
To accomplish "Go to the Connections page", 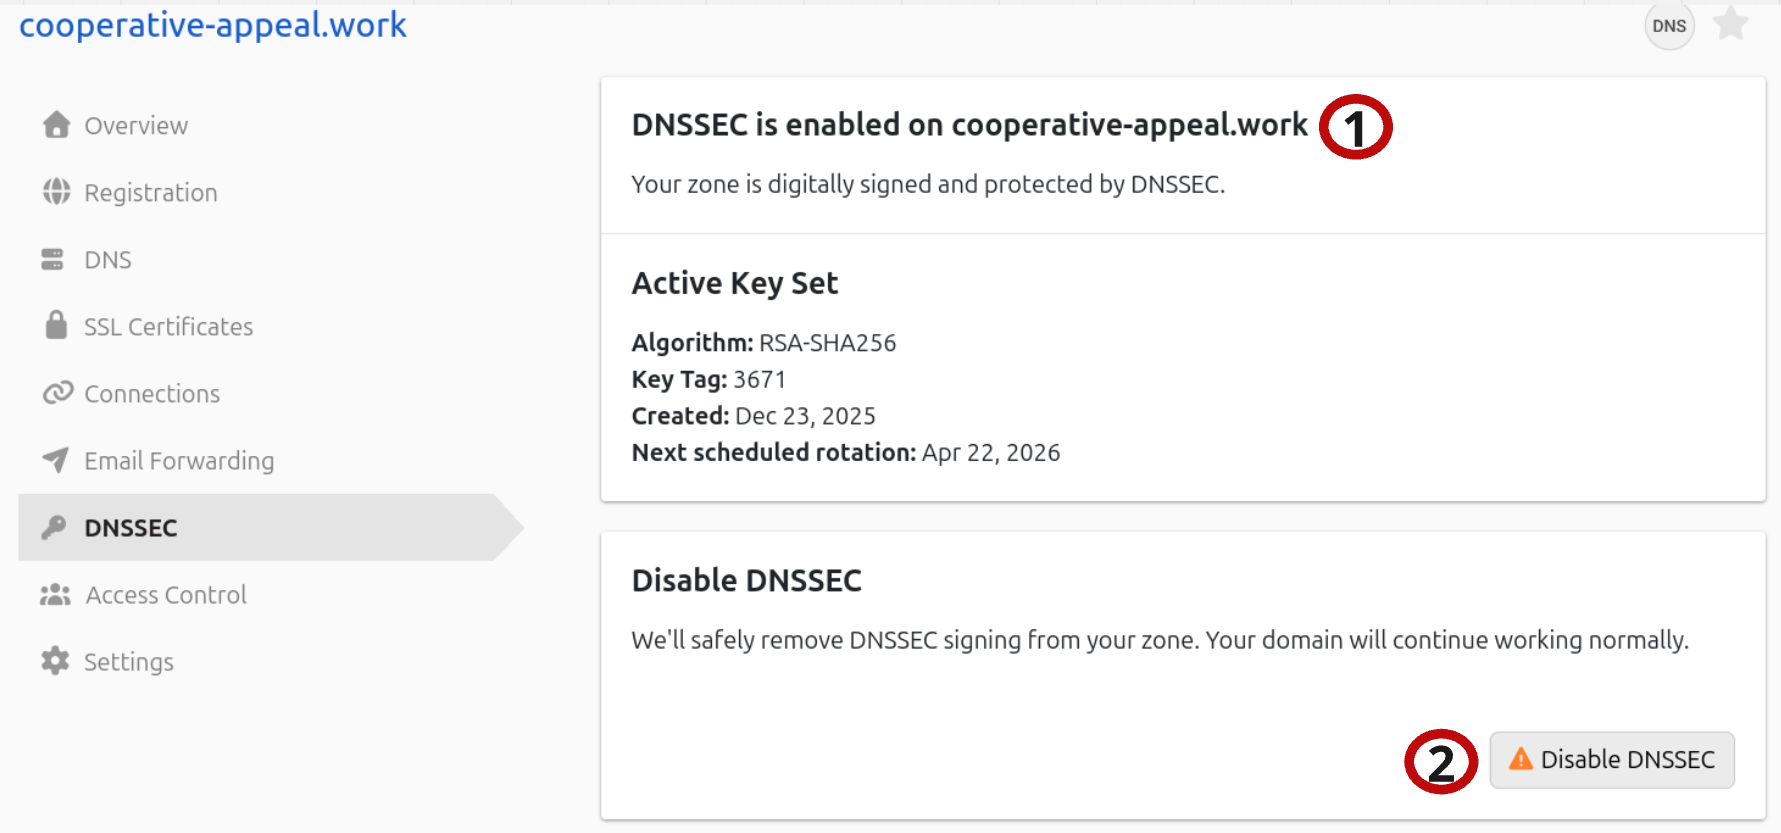I will tap(152, 393).
